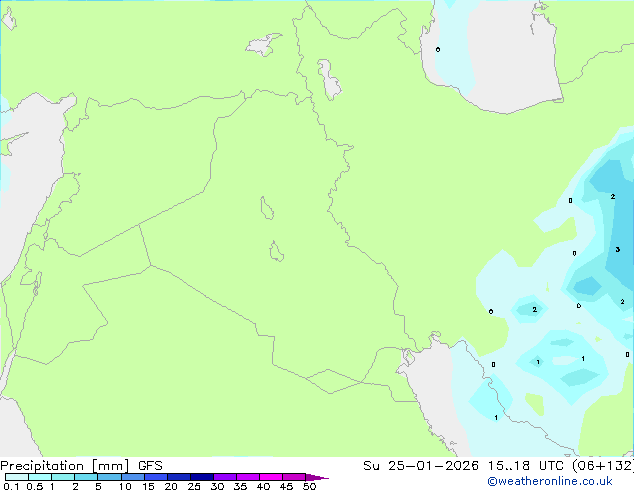Viewport: 634px width, 490px height.
Task: Pick the 30–35 mm purple legend swatch
Action: click(225, 477)
